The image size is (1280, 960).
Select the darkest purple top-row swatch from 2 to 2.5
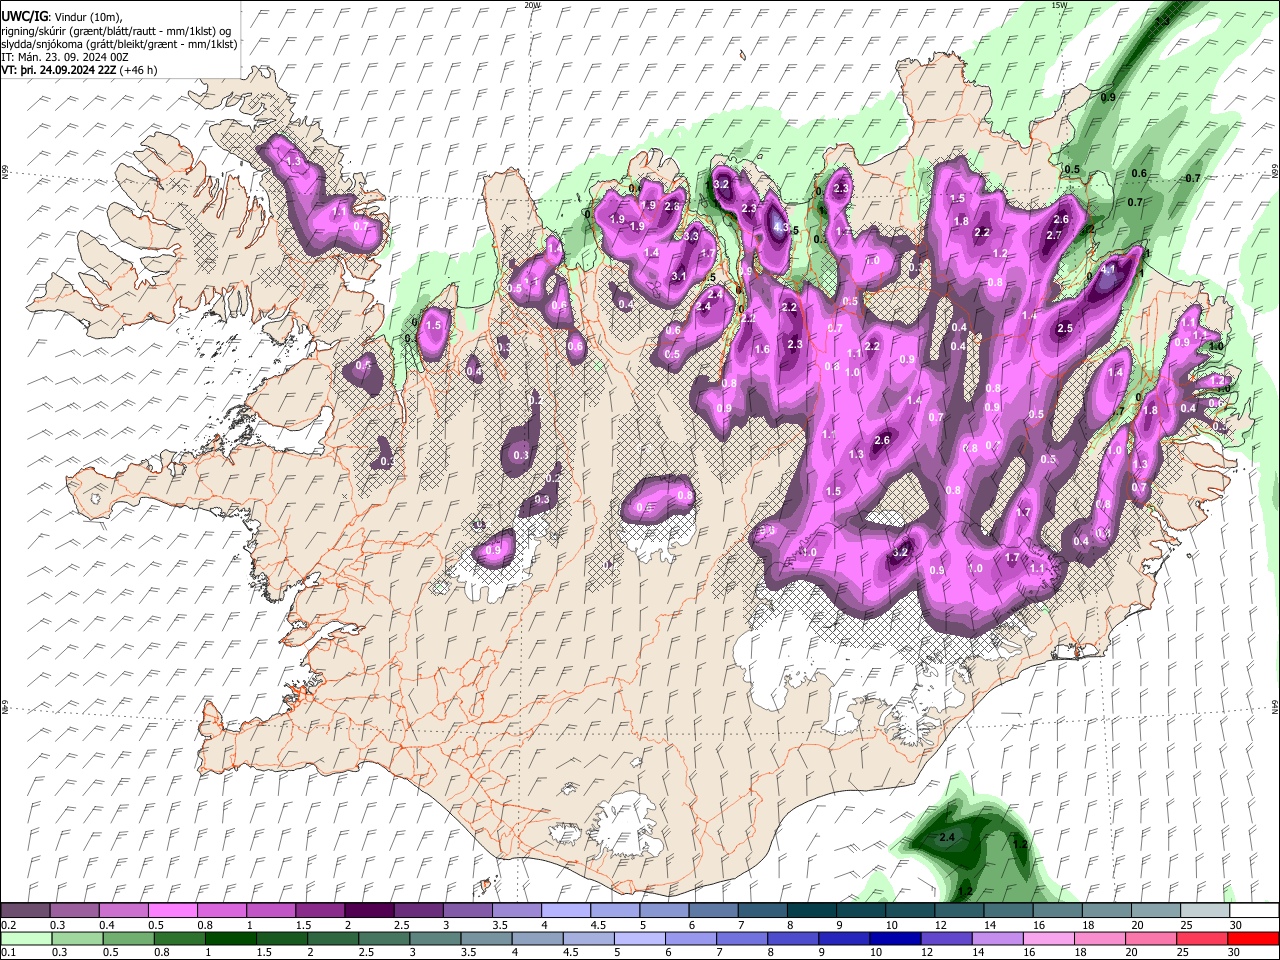[369, 911]
